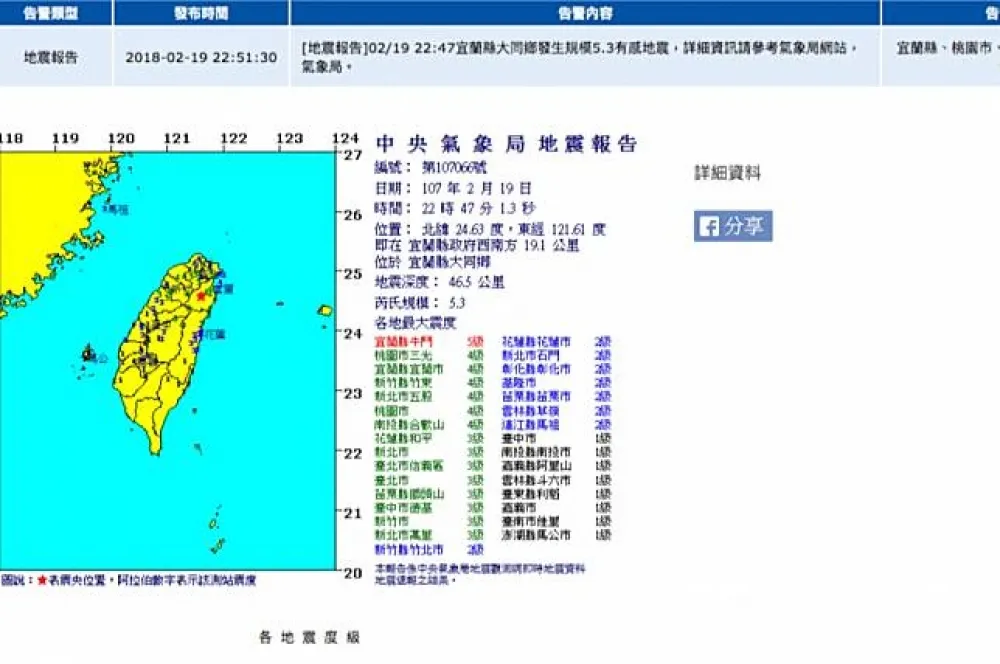Select the 2018-02-19 22:51:30 timestamp cell
Screen dimensions: 1000x664
pyautogui.click(x=201, y=57)
